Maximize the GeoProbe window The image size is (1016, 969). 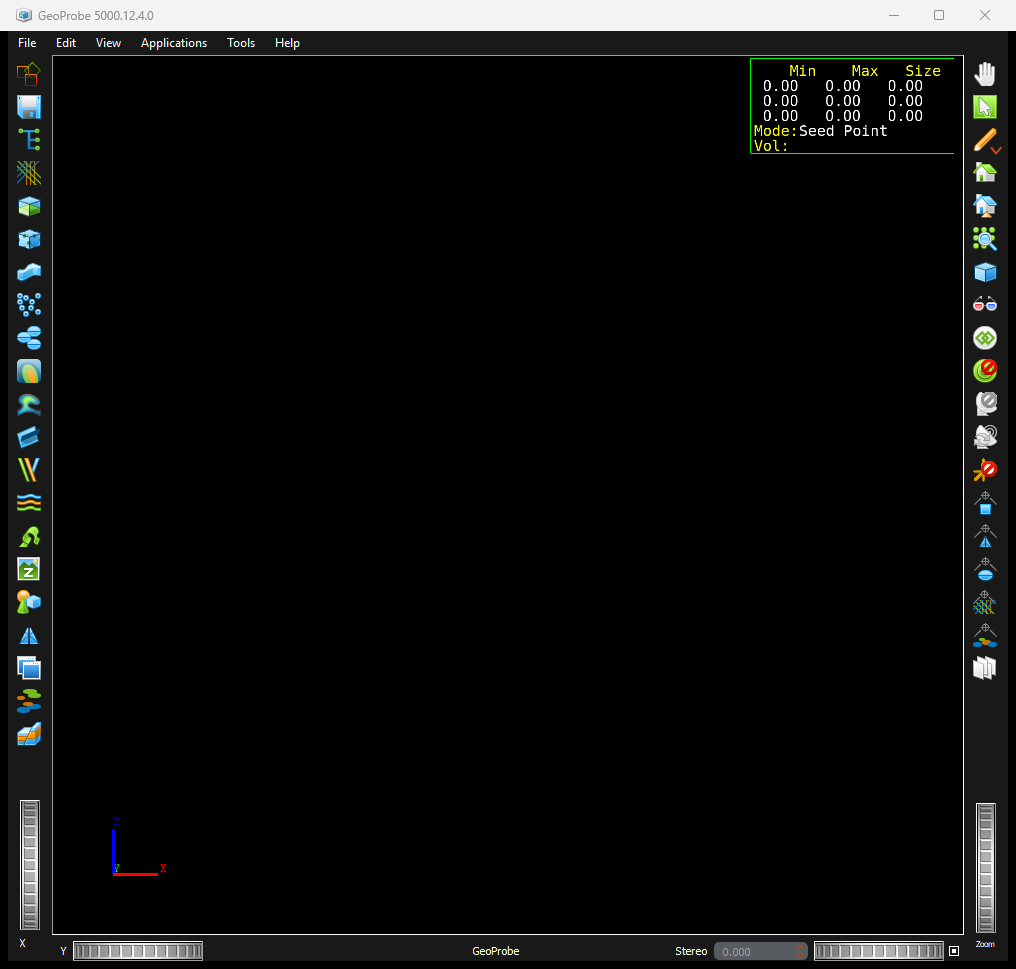coord(939,15)
